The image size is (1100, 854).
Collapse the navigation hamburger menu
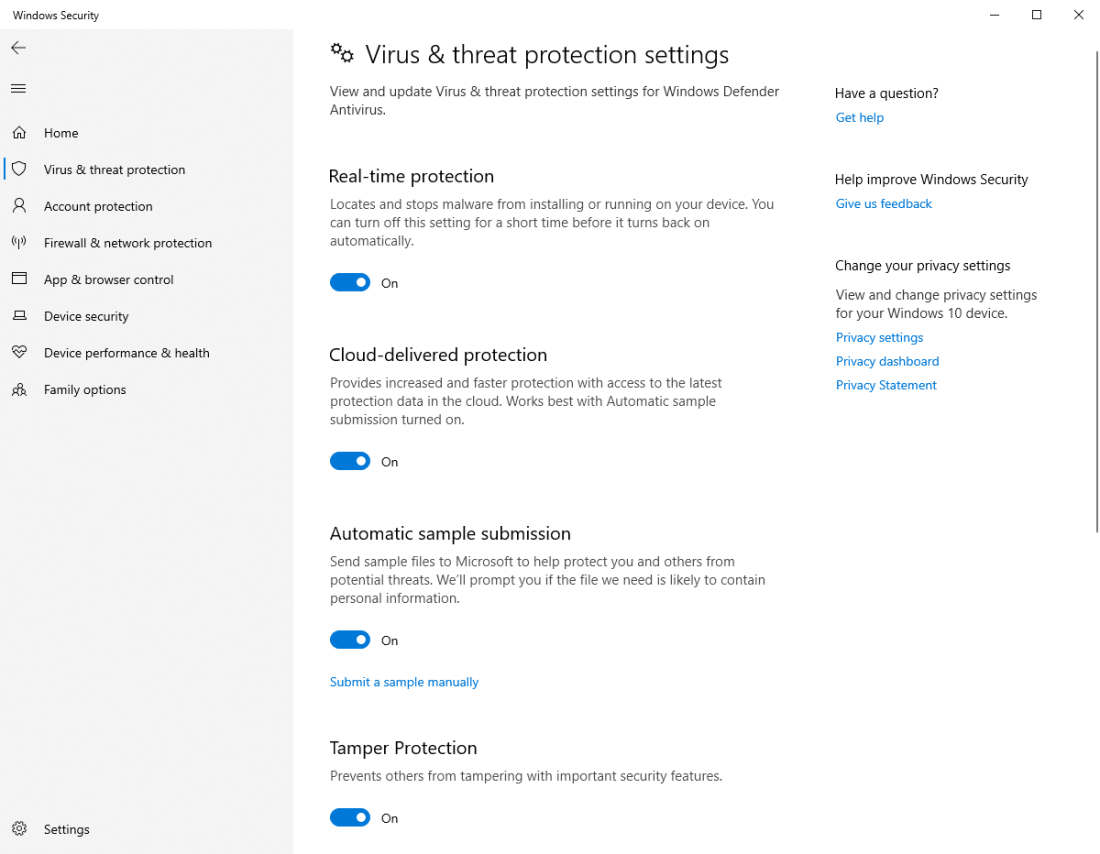coord(18,89)
